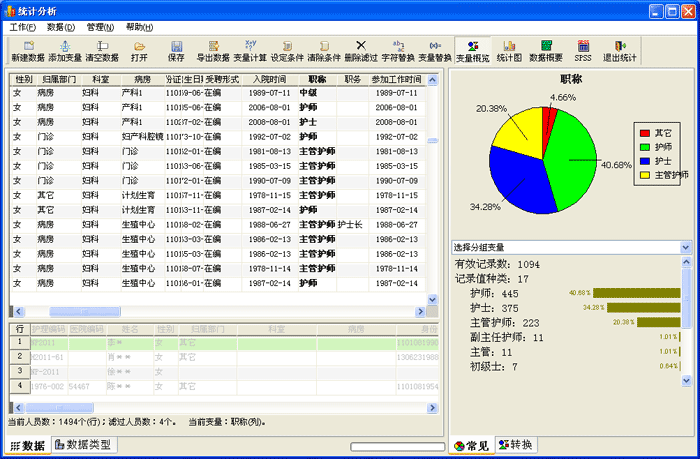Click the 导出数据 toolbar icon
This screenshot has height=459, width=700.
click(213, 51)
